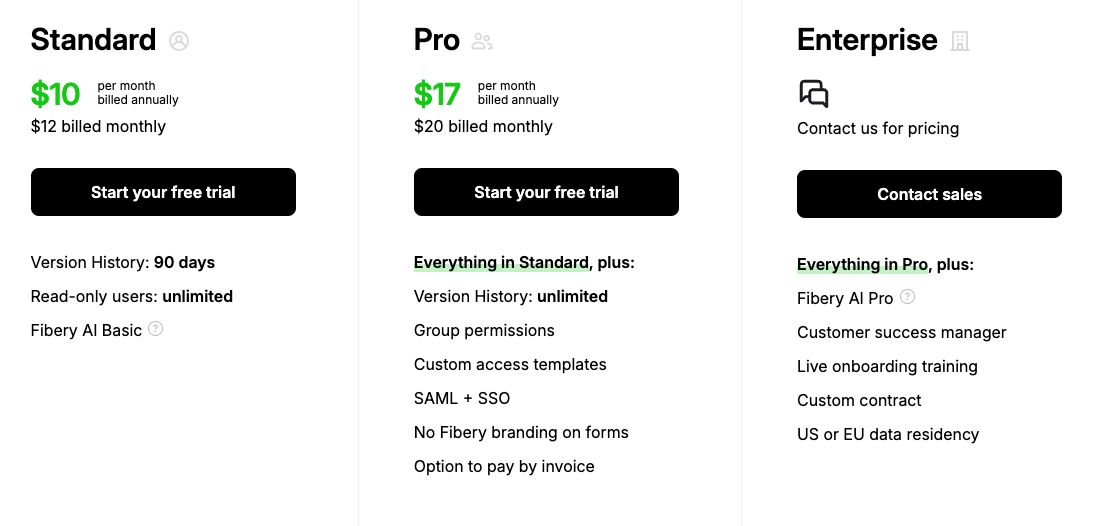Click 'Contact us for pricing' text

coord(878,128)
